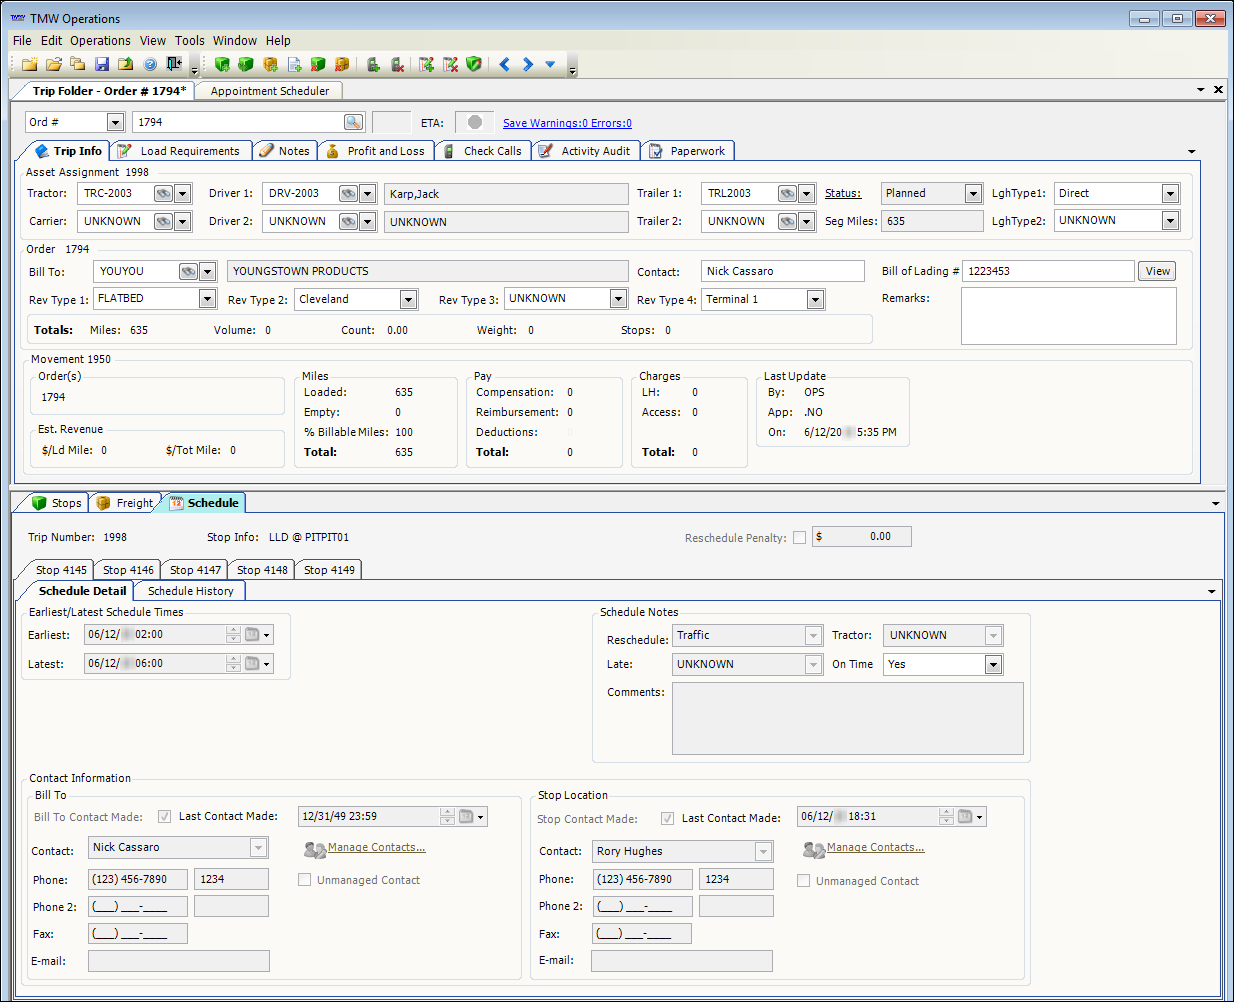This screenshot has width=1234, height=1002.
Task: Click the first green cube toolbar icon
Action: coord(221,64)
